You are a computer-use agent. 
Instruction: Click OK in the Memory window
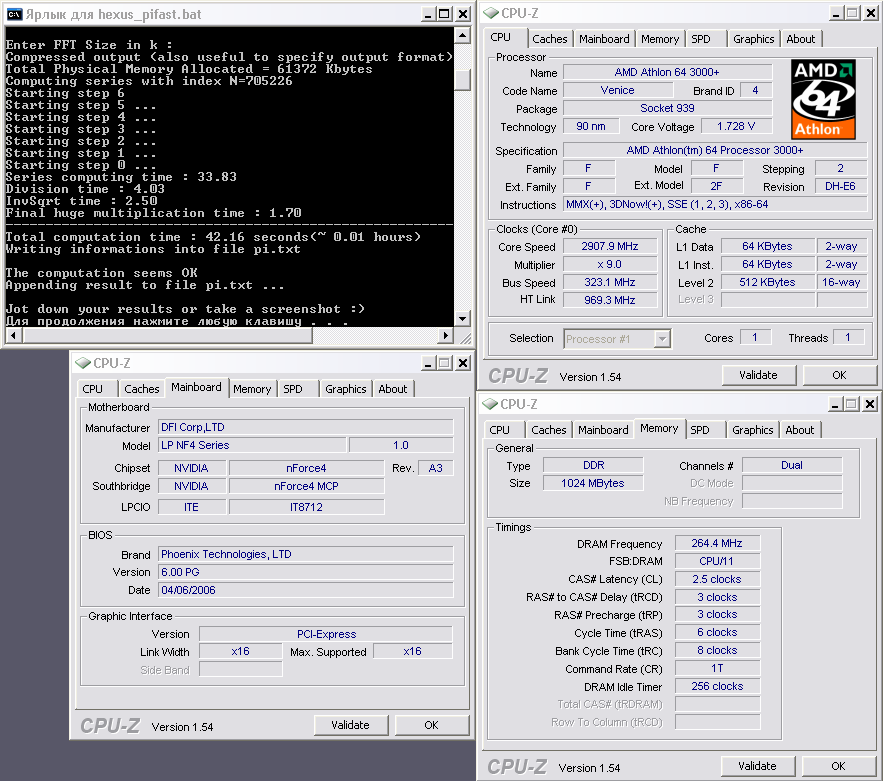coord(839,766)
